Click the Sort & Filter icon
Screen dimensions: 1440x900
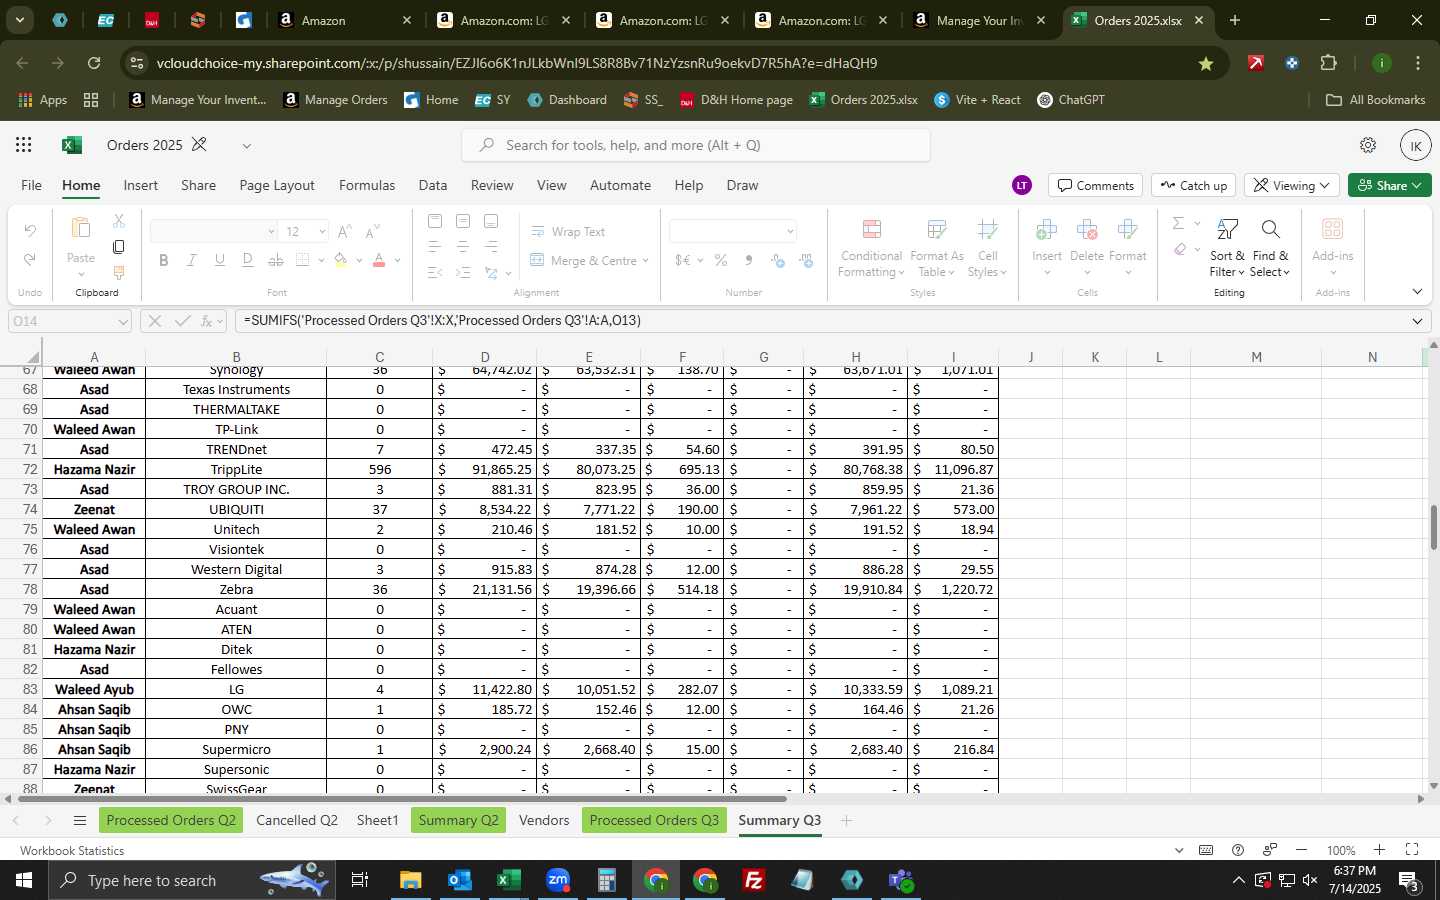point(1227,230)
